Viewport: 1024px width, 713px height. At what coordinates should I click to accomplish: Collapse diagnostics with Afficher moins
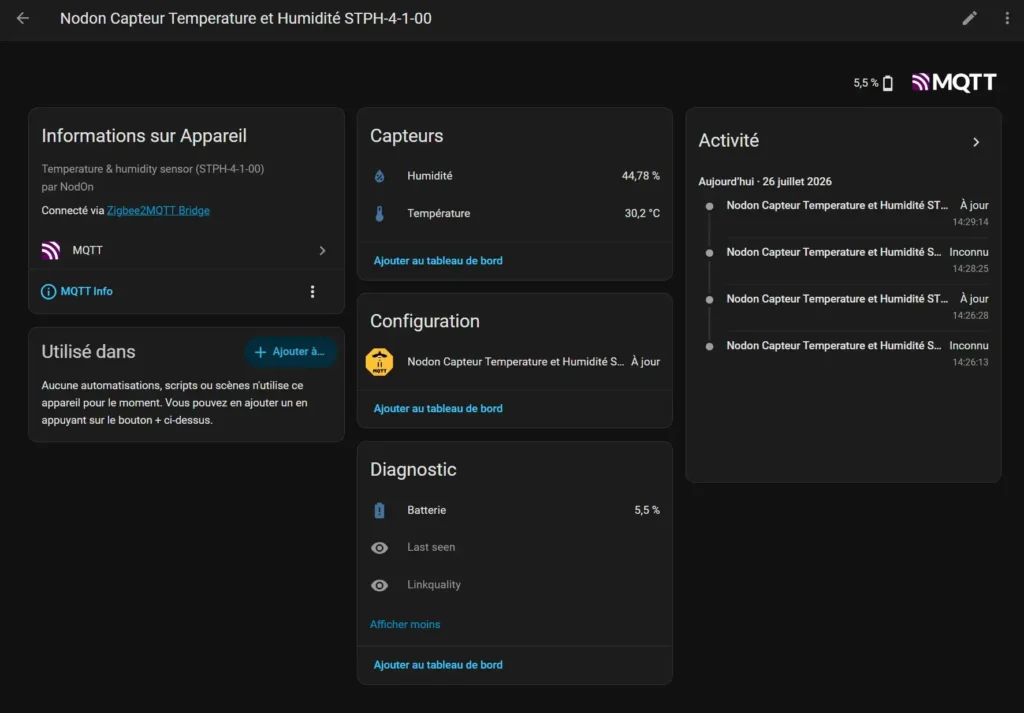coord(405,624)
